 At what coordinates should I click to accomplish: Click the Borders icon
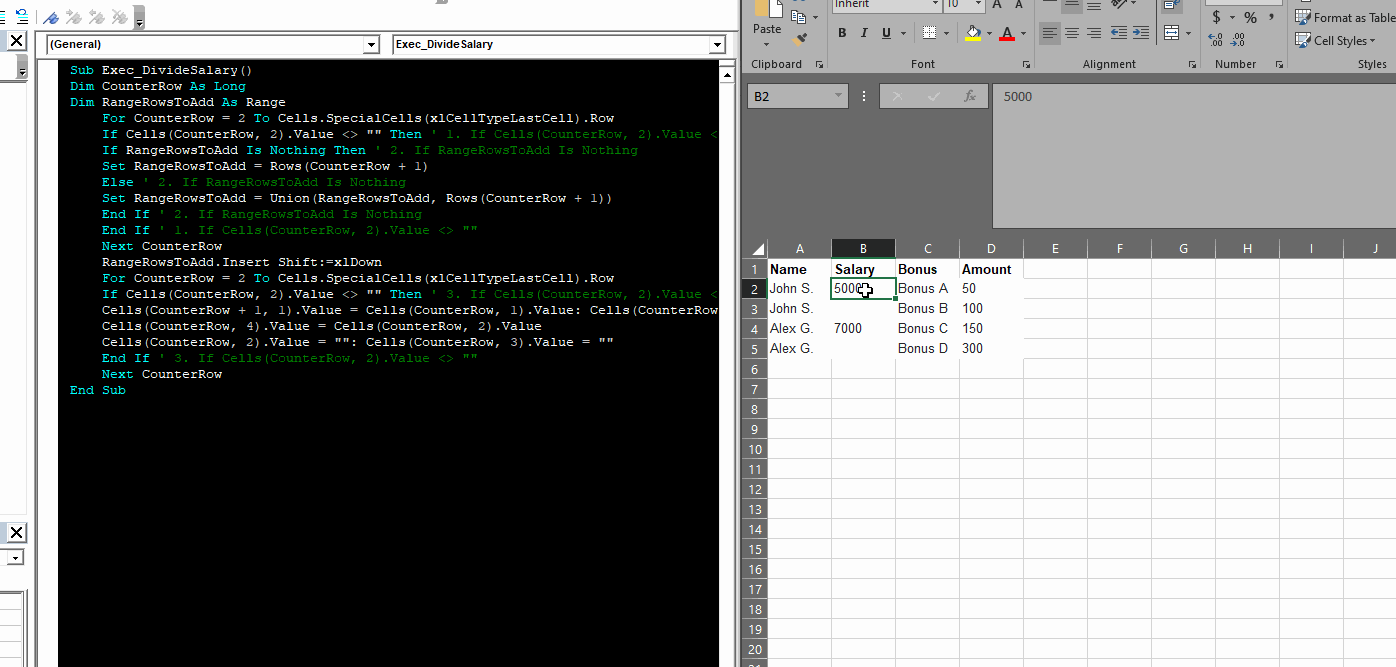930,33
